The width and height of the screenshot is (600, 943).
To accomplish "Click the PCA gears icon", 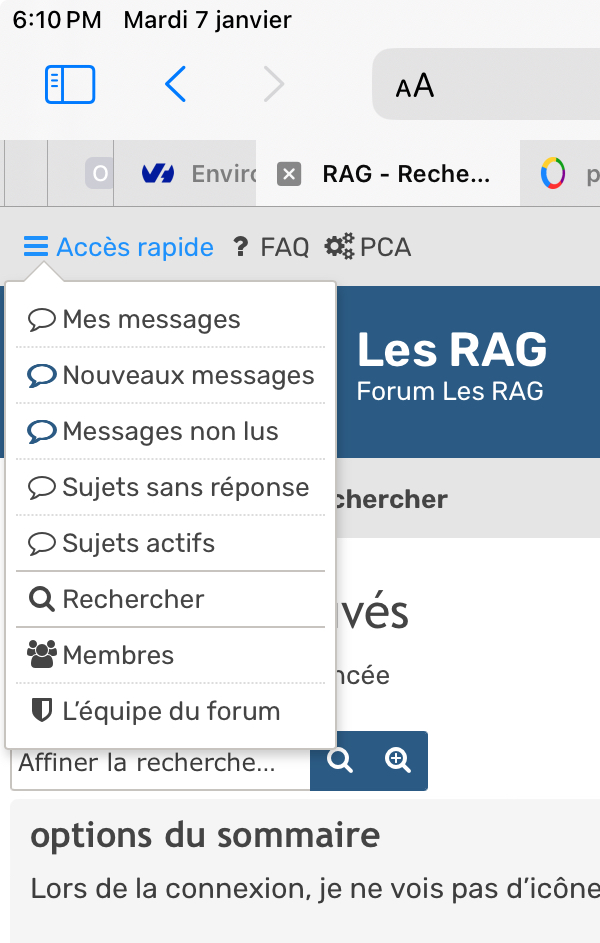I will coord(340,247).
